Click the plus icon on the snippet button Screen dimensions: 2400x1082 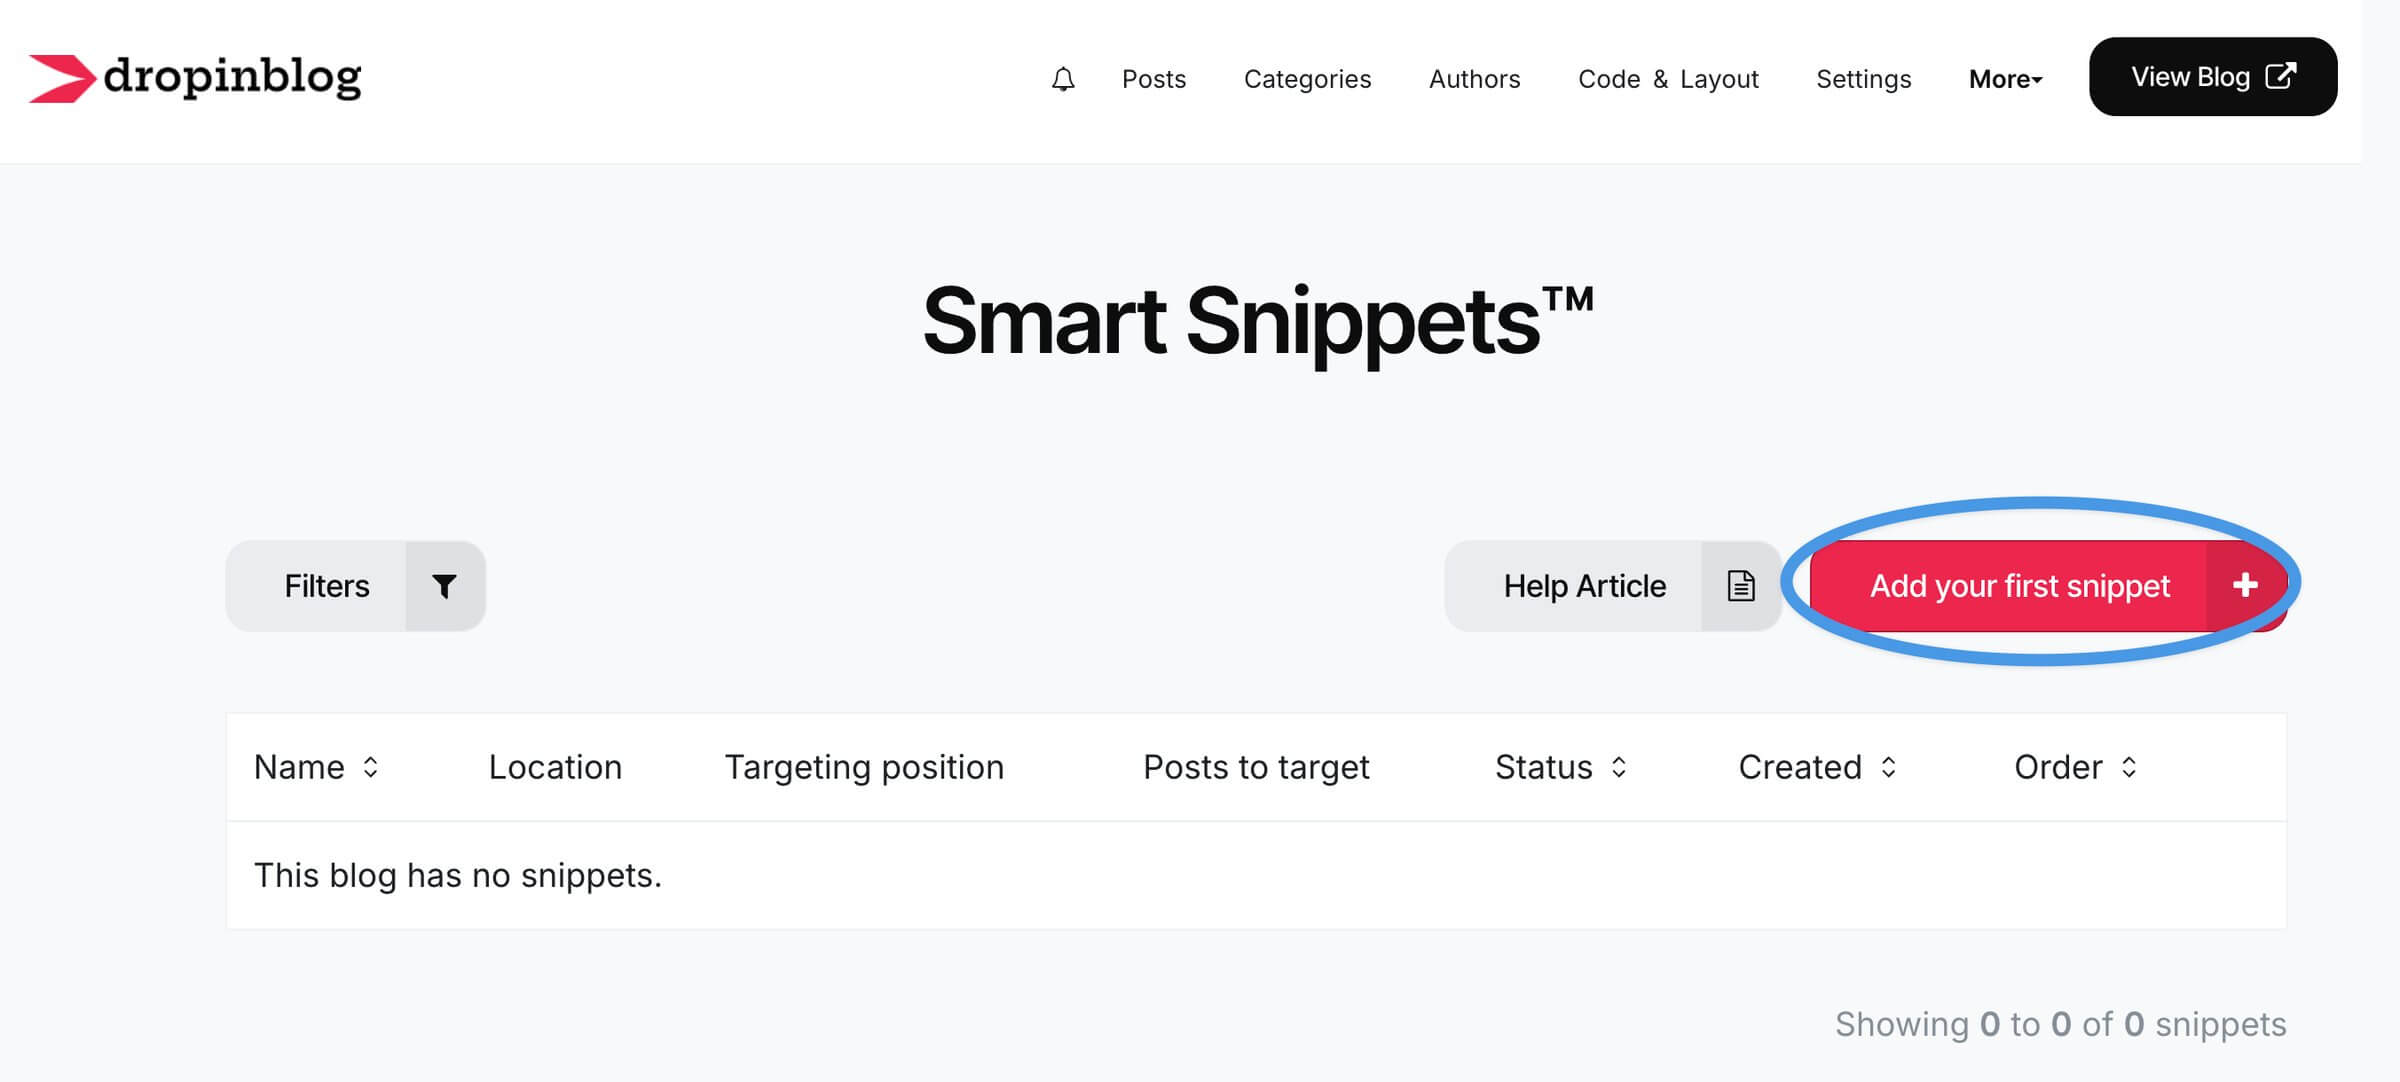2245,585
